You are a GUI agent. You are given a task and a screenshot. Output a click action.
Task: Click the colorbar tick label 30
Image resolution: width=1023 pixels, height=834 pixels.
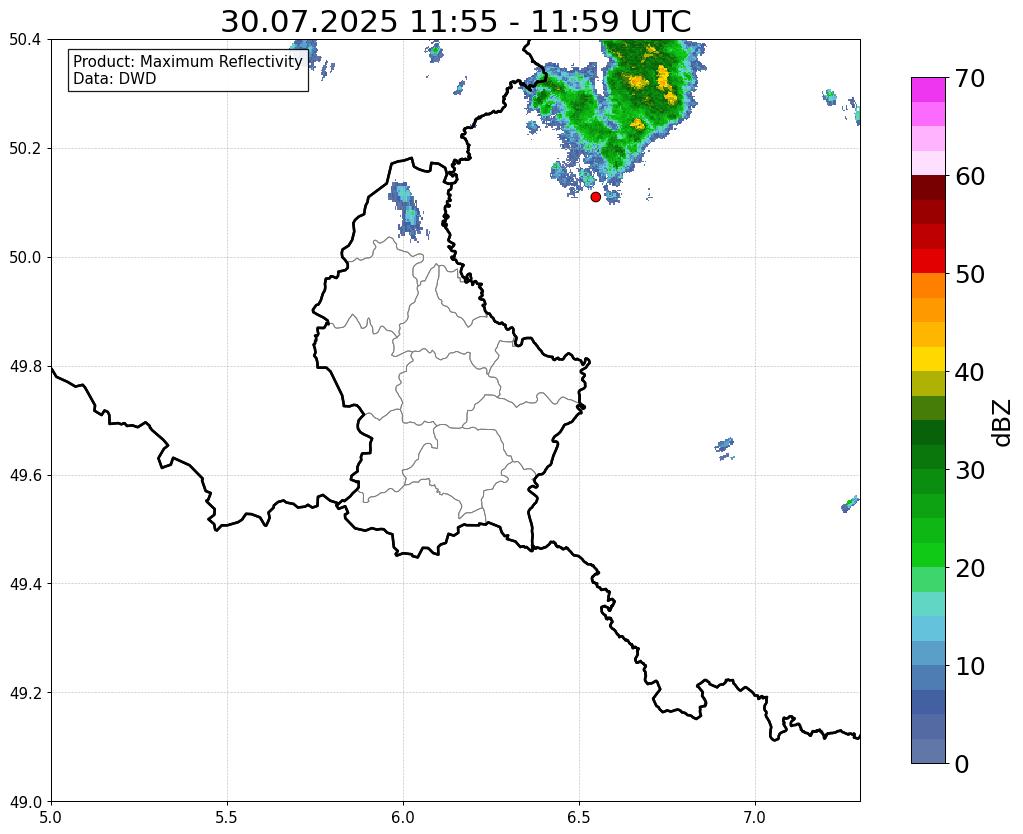[970, 470]
